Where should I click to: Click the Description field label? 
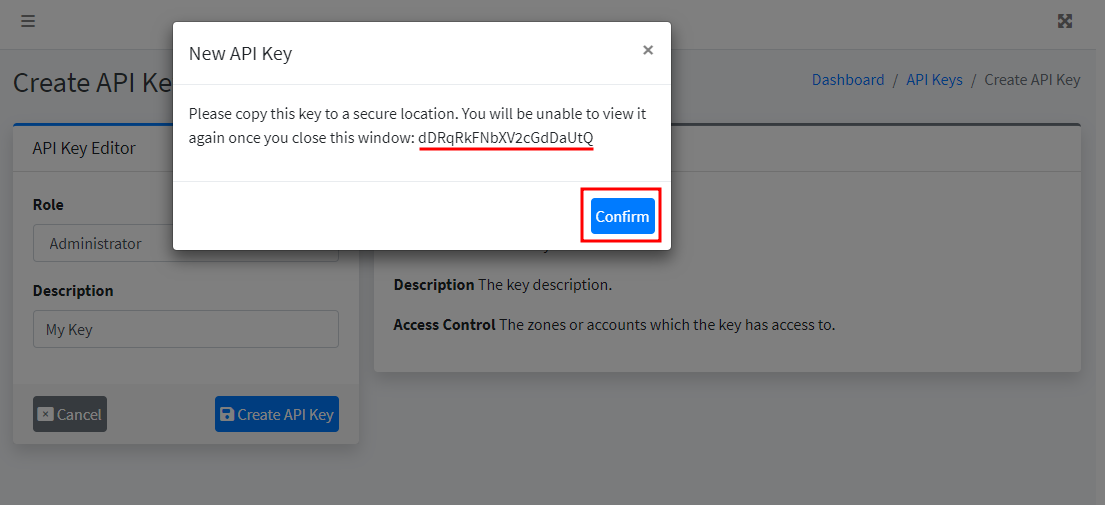pos(73,291)
